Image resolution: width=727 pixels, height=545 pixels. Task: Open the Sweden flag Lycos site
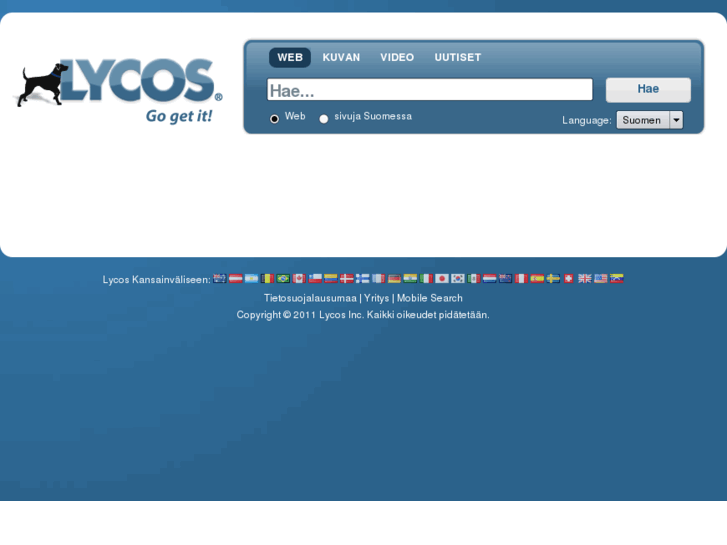(553, 278)
